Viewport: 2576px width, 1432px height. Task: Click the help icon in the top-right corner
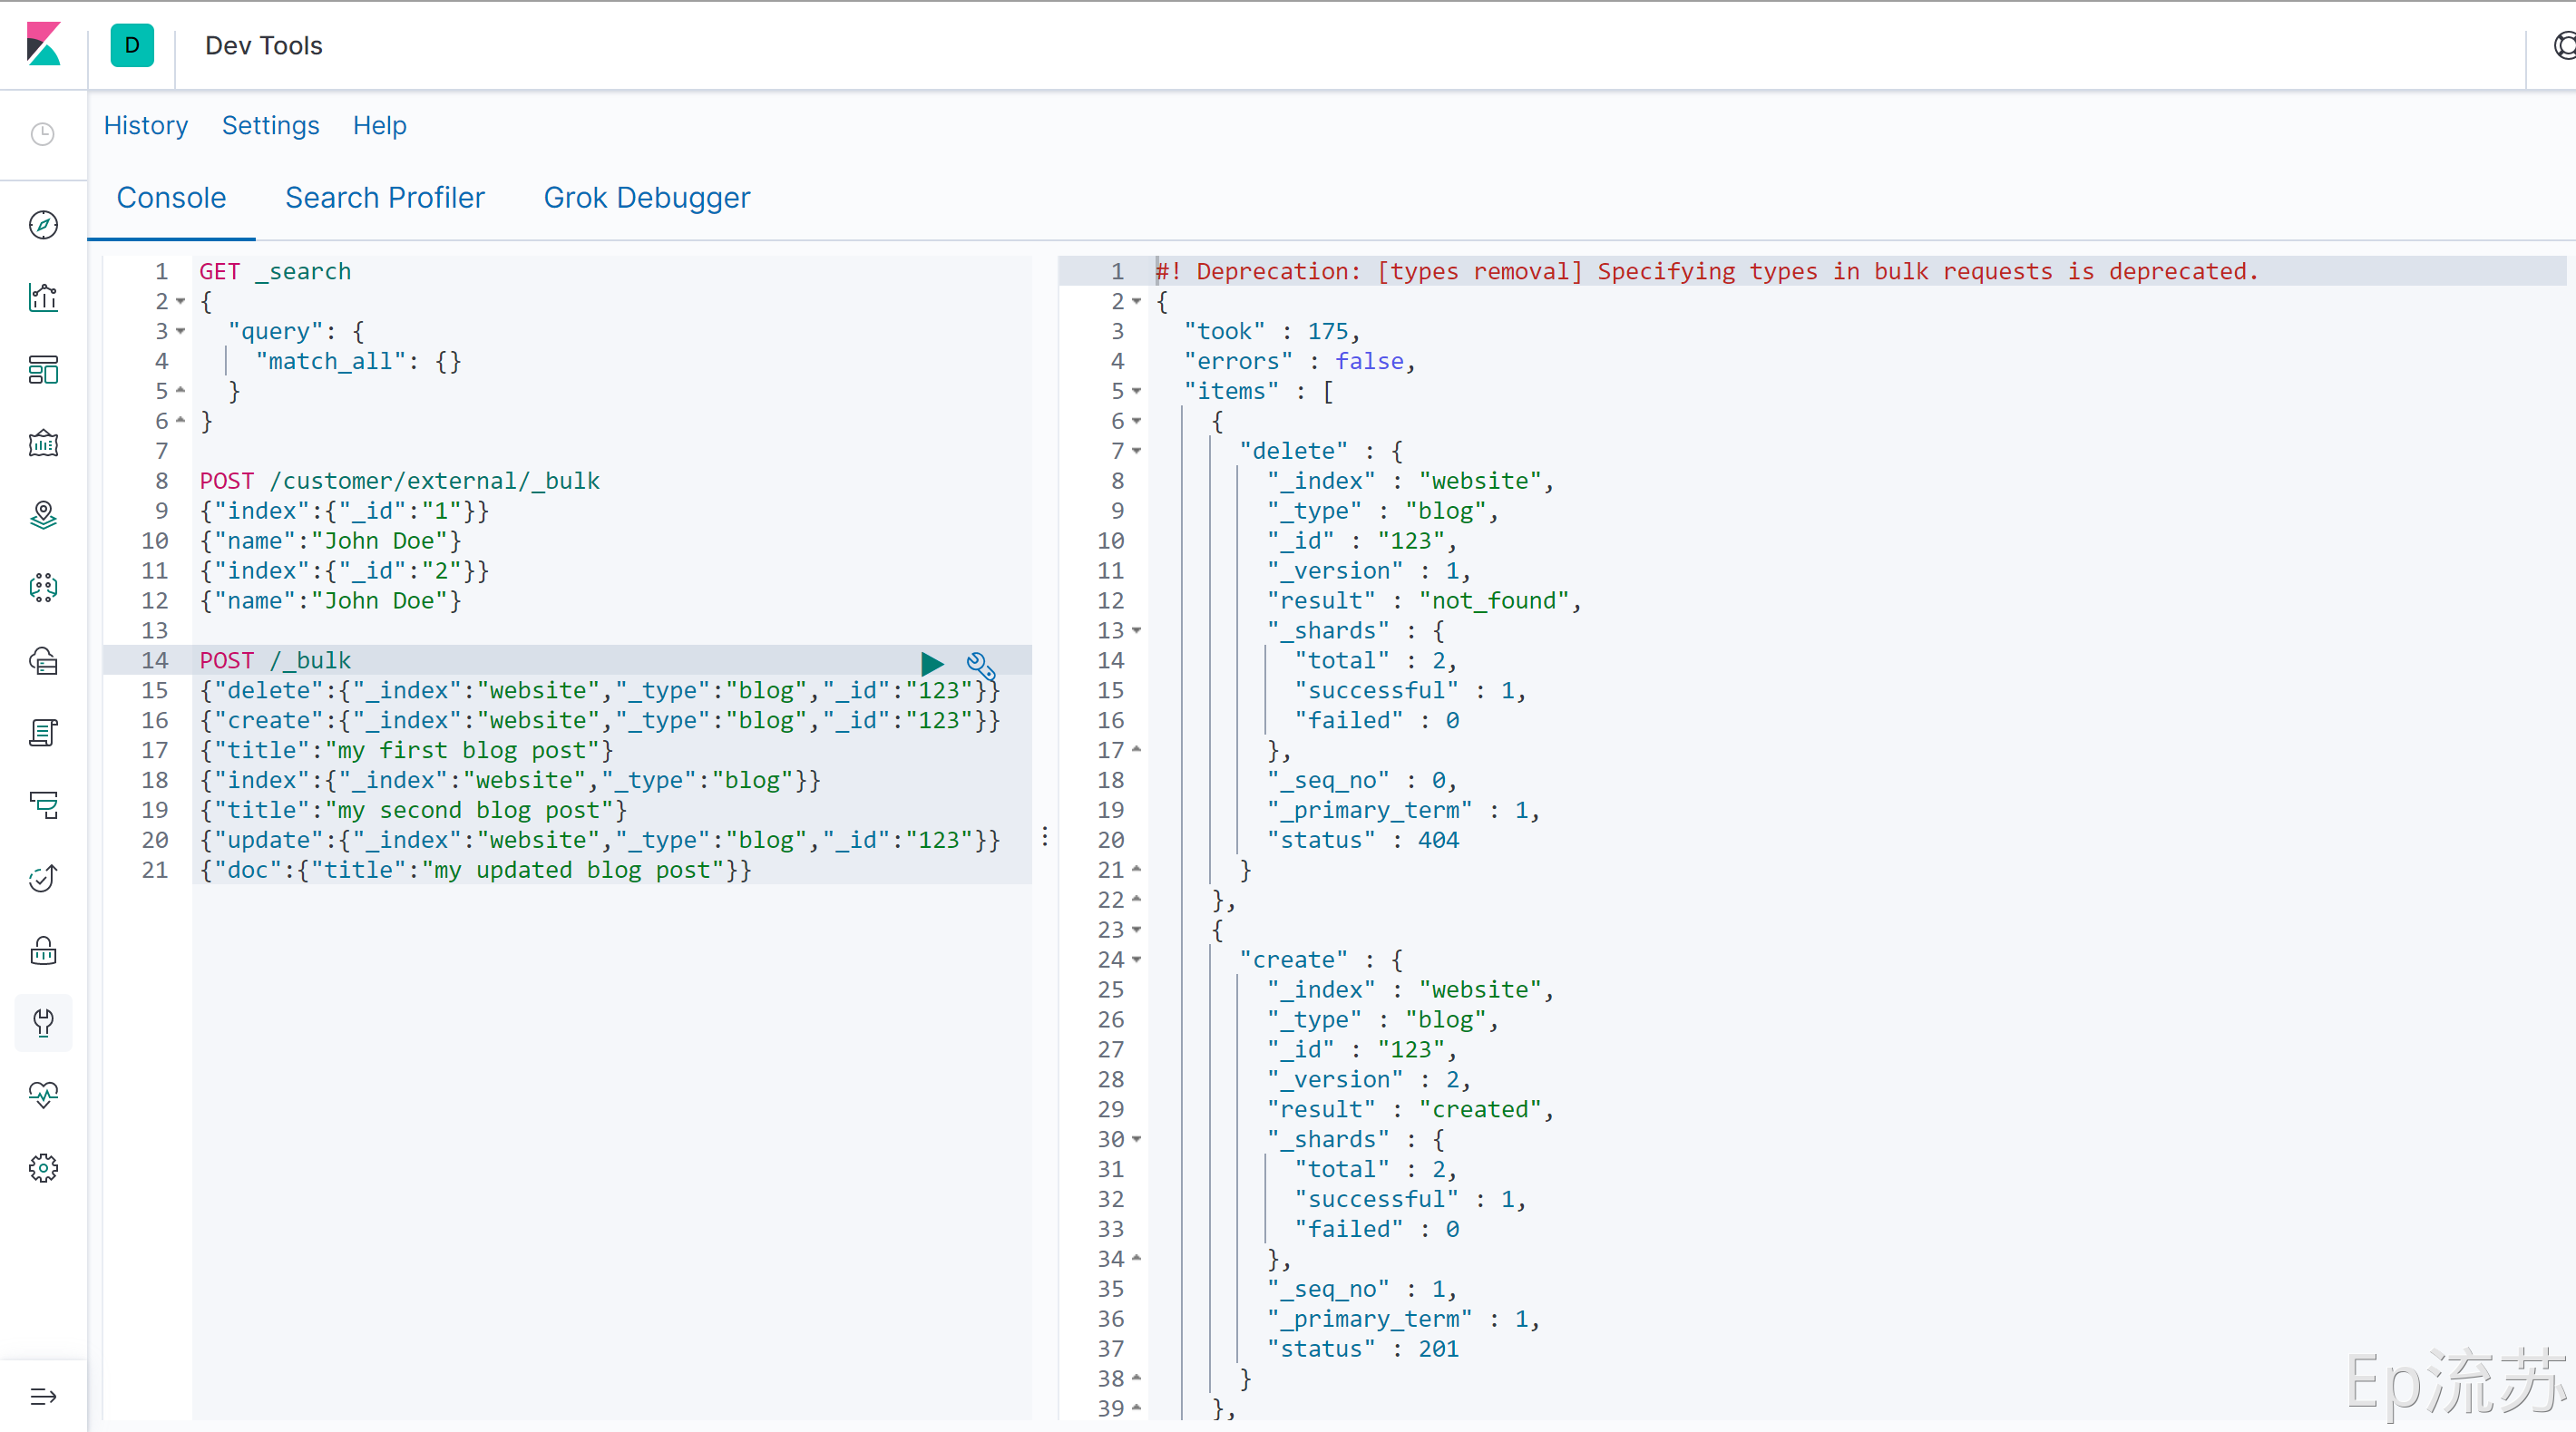coord(2564,45)
